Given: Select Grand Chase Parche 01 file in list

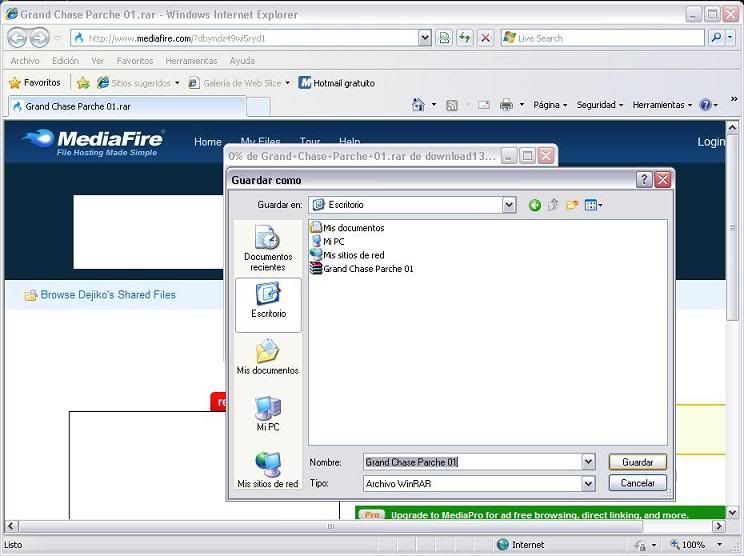Looking at the screenshot, I should coord(367,269).
